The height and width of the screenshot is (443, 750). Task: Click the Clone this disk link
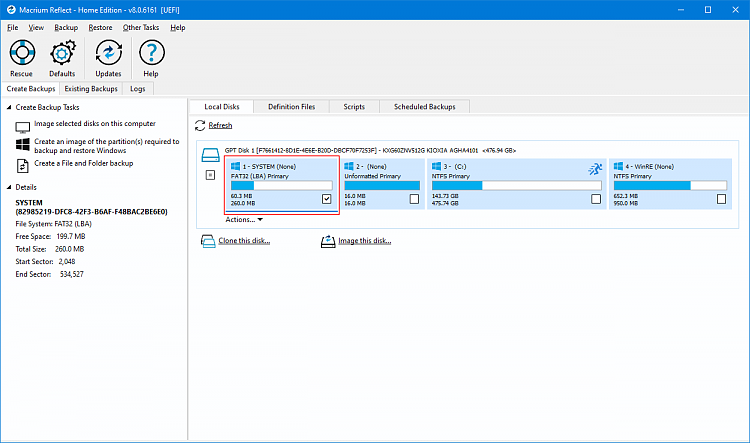(244, 241)
